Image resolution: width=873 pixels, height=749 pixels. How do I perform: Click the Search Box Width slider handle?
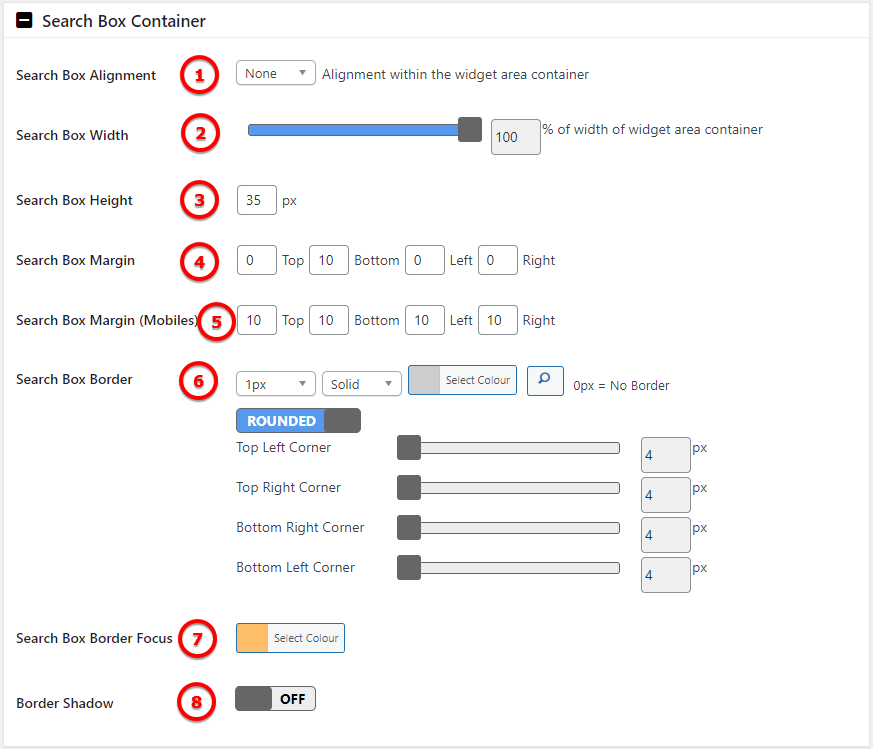470,130
